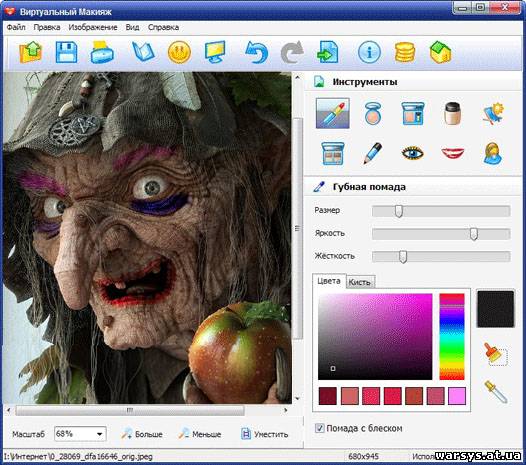This screenshot has width=526, height=465.
Task: Click the undo arrow in toolbar
Action: coord(256,52)
